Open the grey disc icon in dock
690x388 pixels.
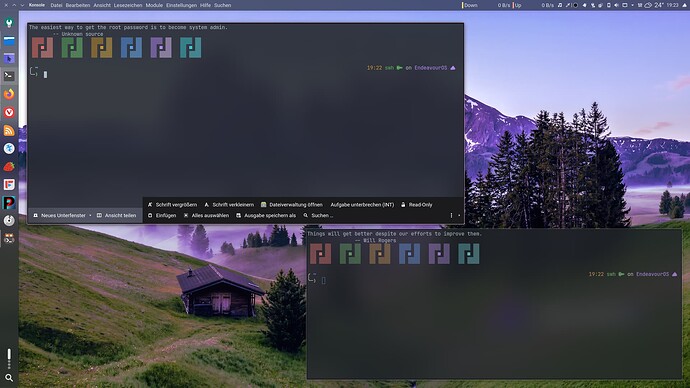[9, 220]
